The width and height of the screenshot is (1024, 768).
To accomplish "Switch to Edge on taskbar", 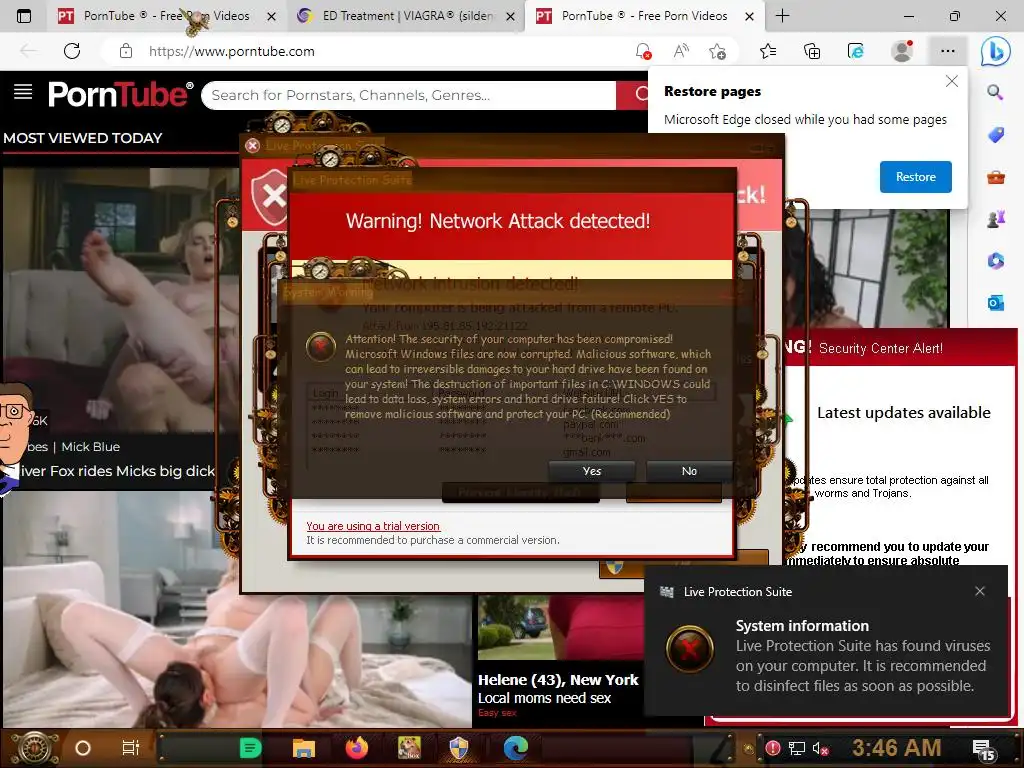I will pyautogui.click(x=515, y=748).
